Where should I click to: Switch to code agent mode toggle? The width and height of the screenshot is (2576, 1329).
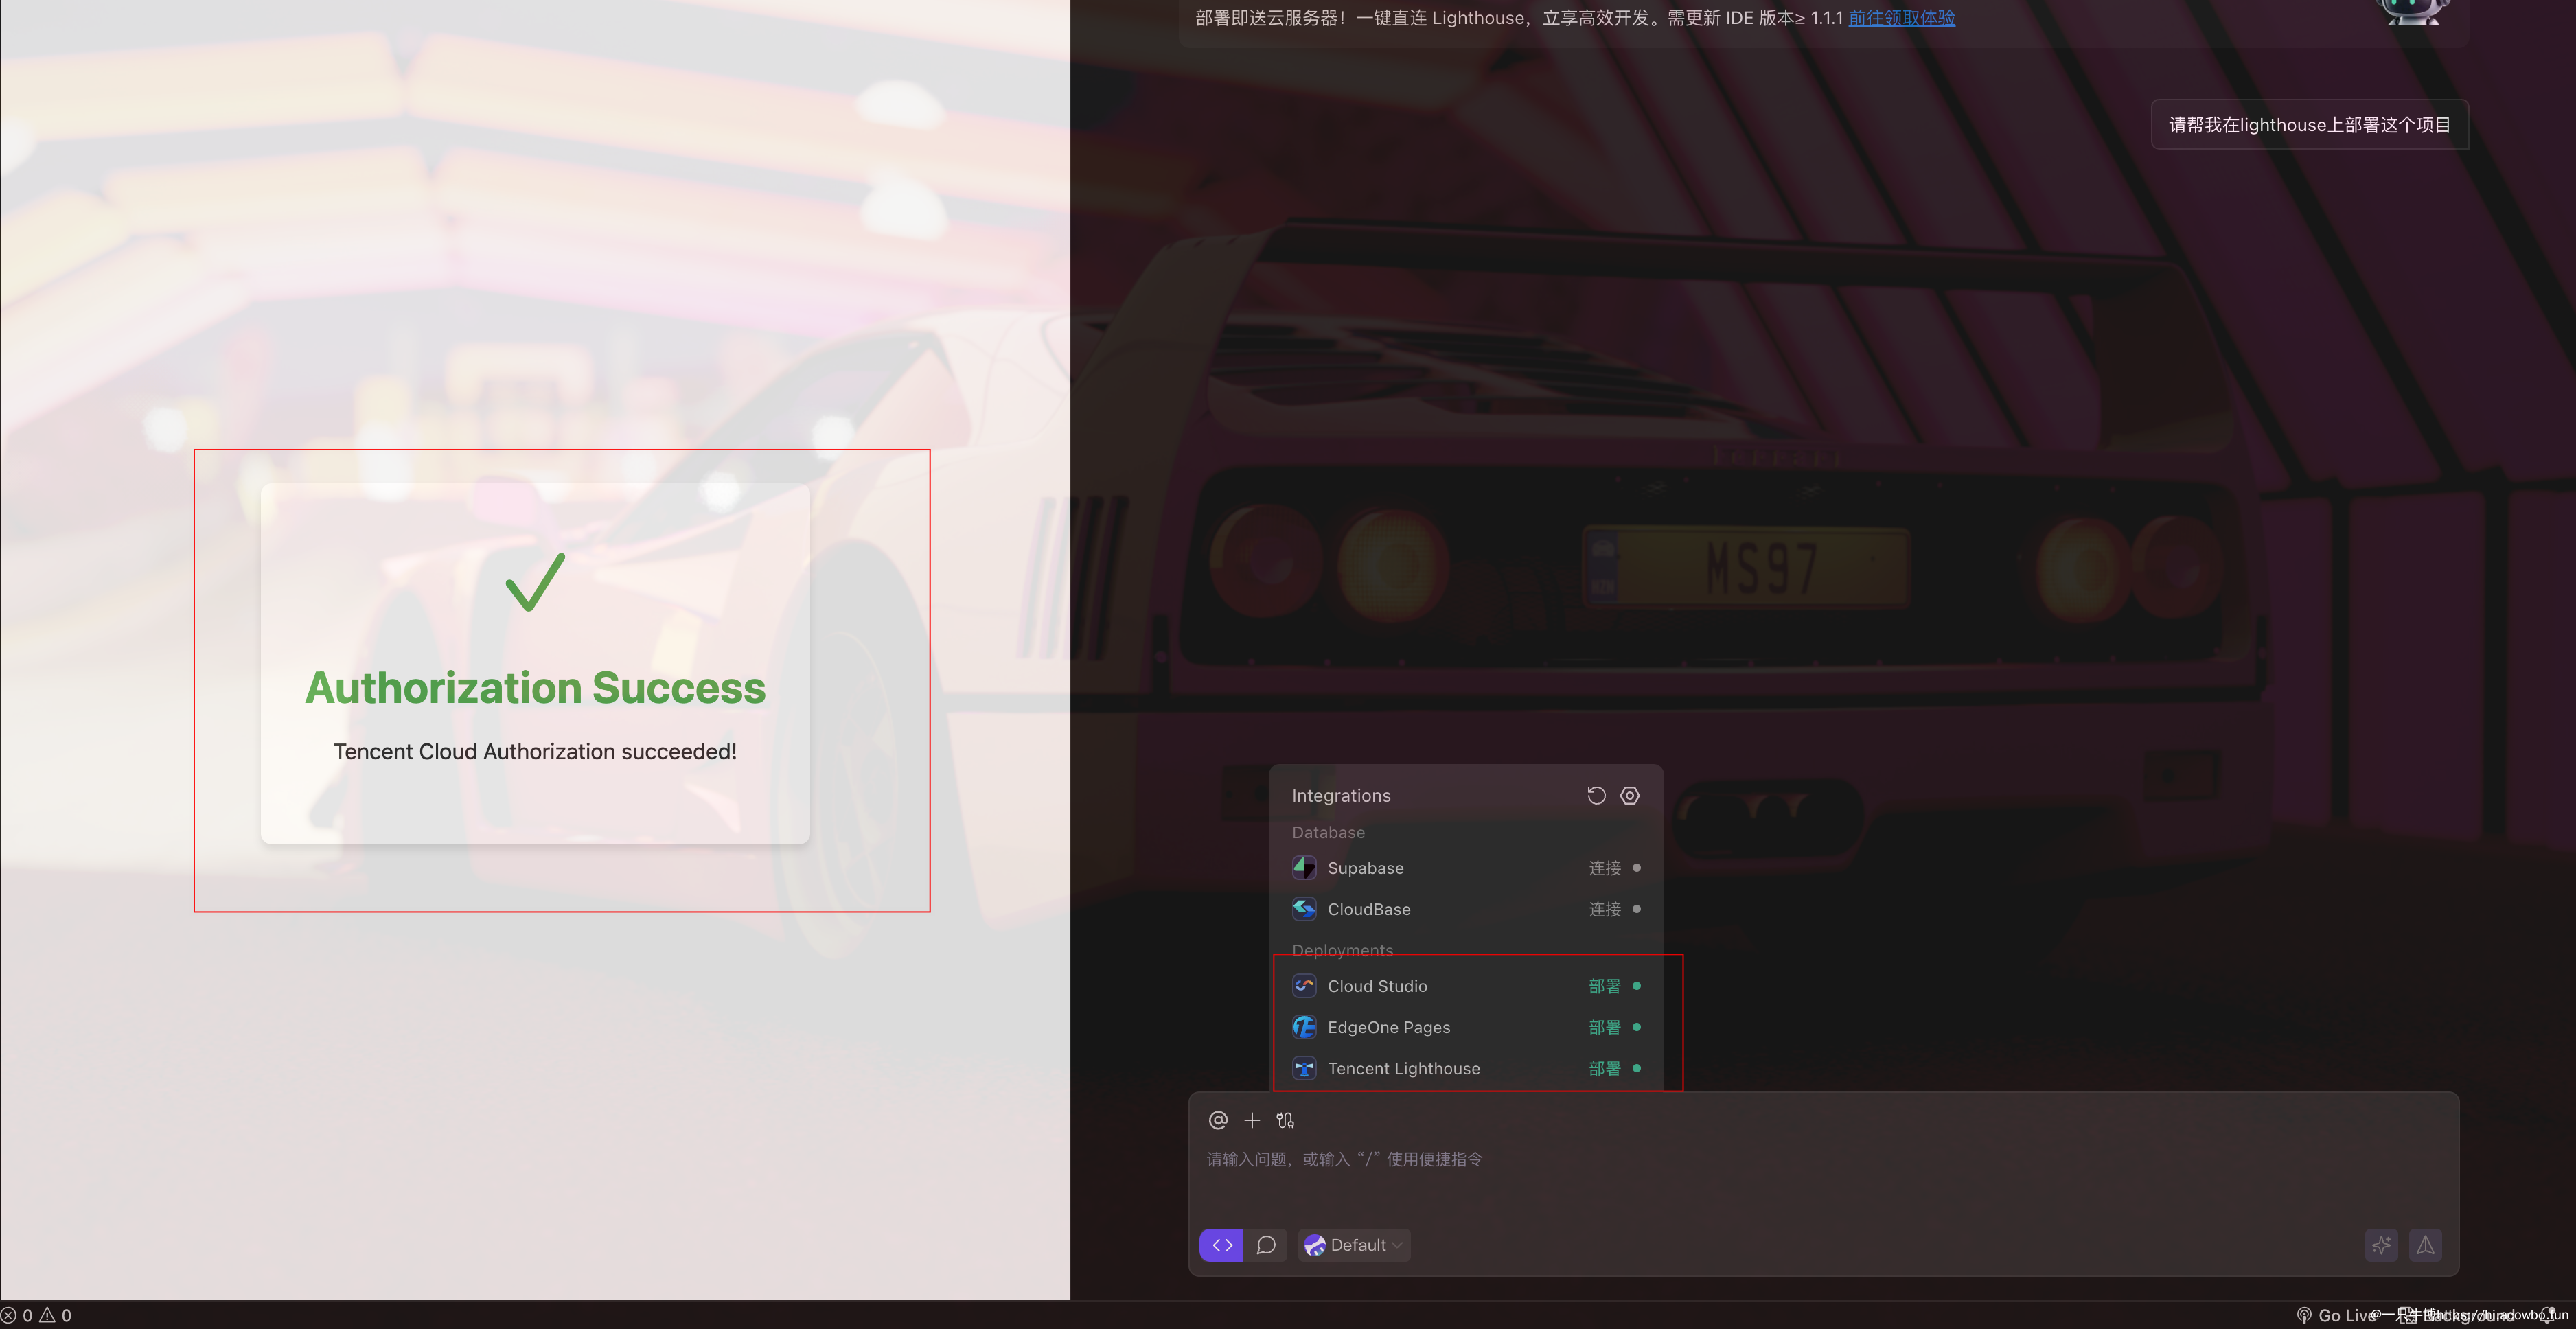point(1222,1245)
